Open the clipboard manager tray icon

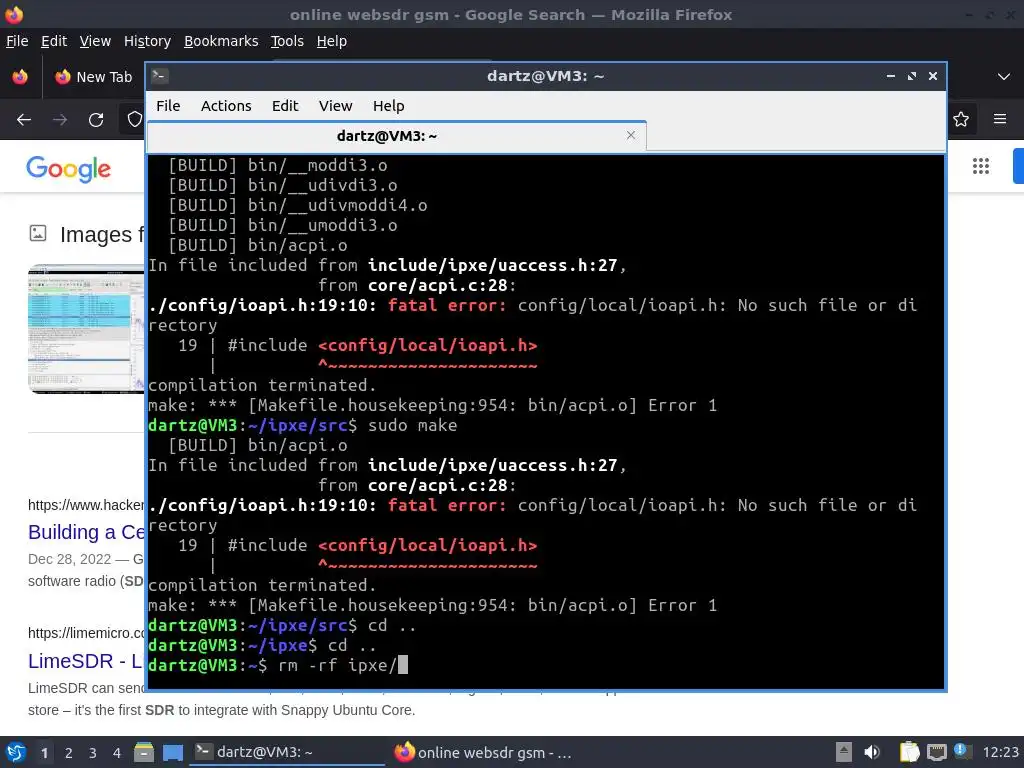pos(909,752)
